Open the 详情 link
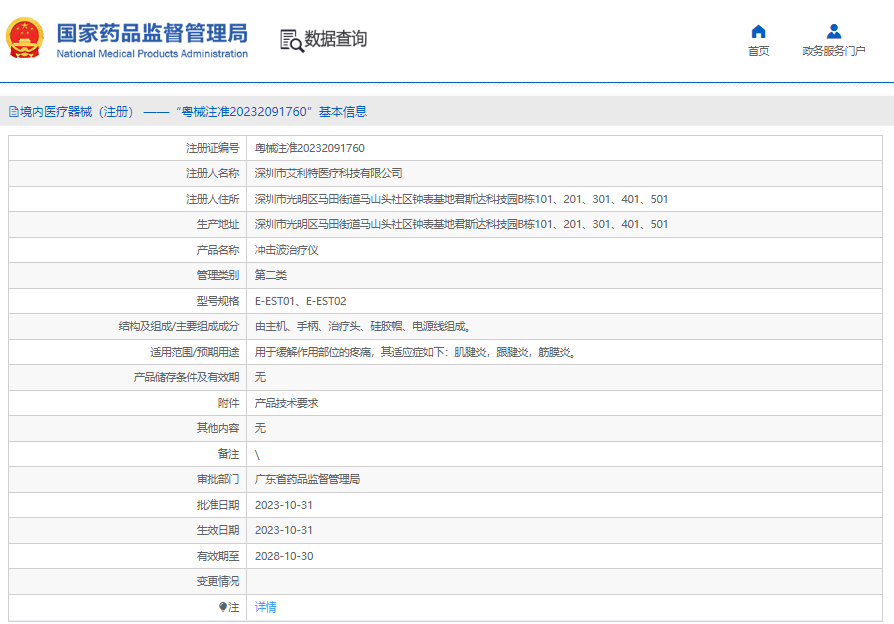The image size is (894, 624). pyautogui.click(x=265, y=607)
